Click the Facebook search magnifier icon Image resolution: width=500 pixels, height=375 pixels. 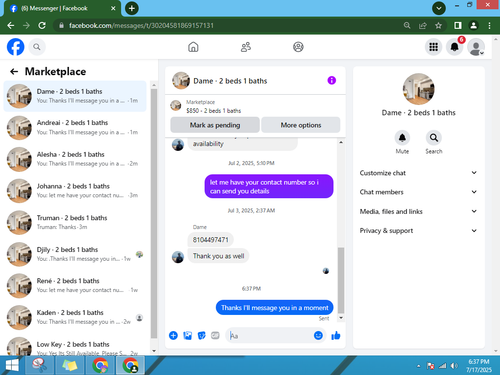click(x=37, y=47)
